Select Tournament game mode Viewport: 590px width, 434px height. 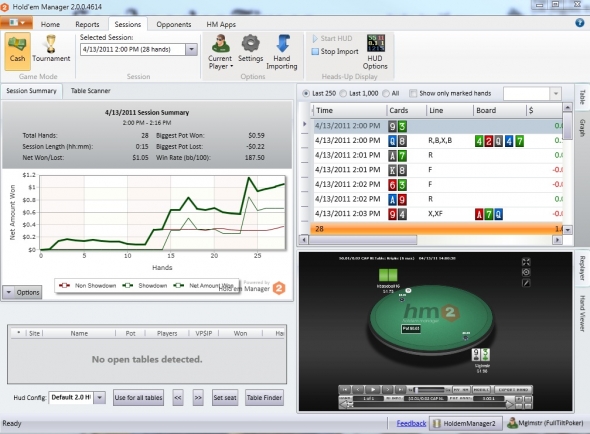51,49
